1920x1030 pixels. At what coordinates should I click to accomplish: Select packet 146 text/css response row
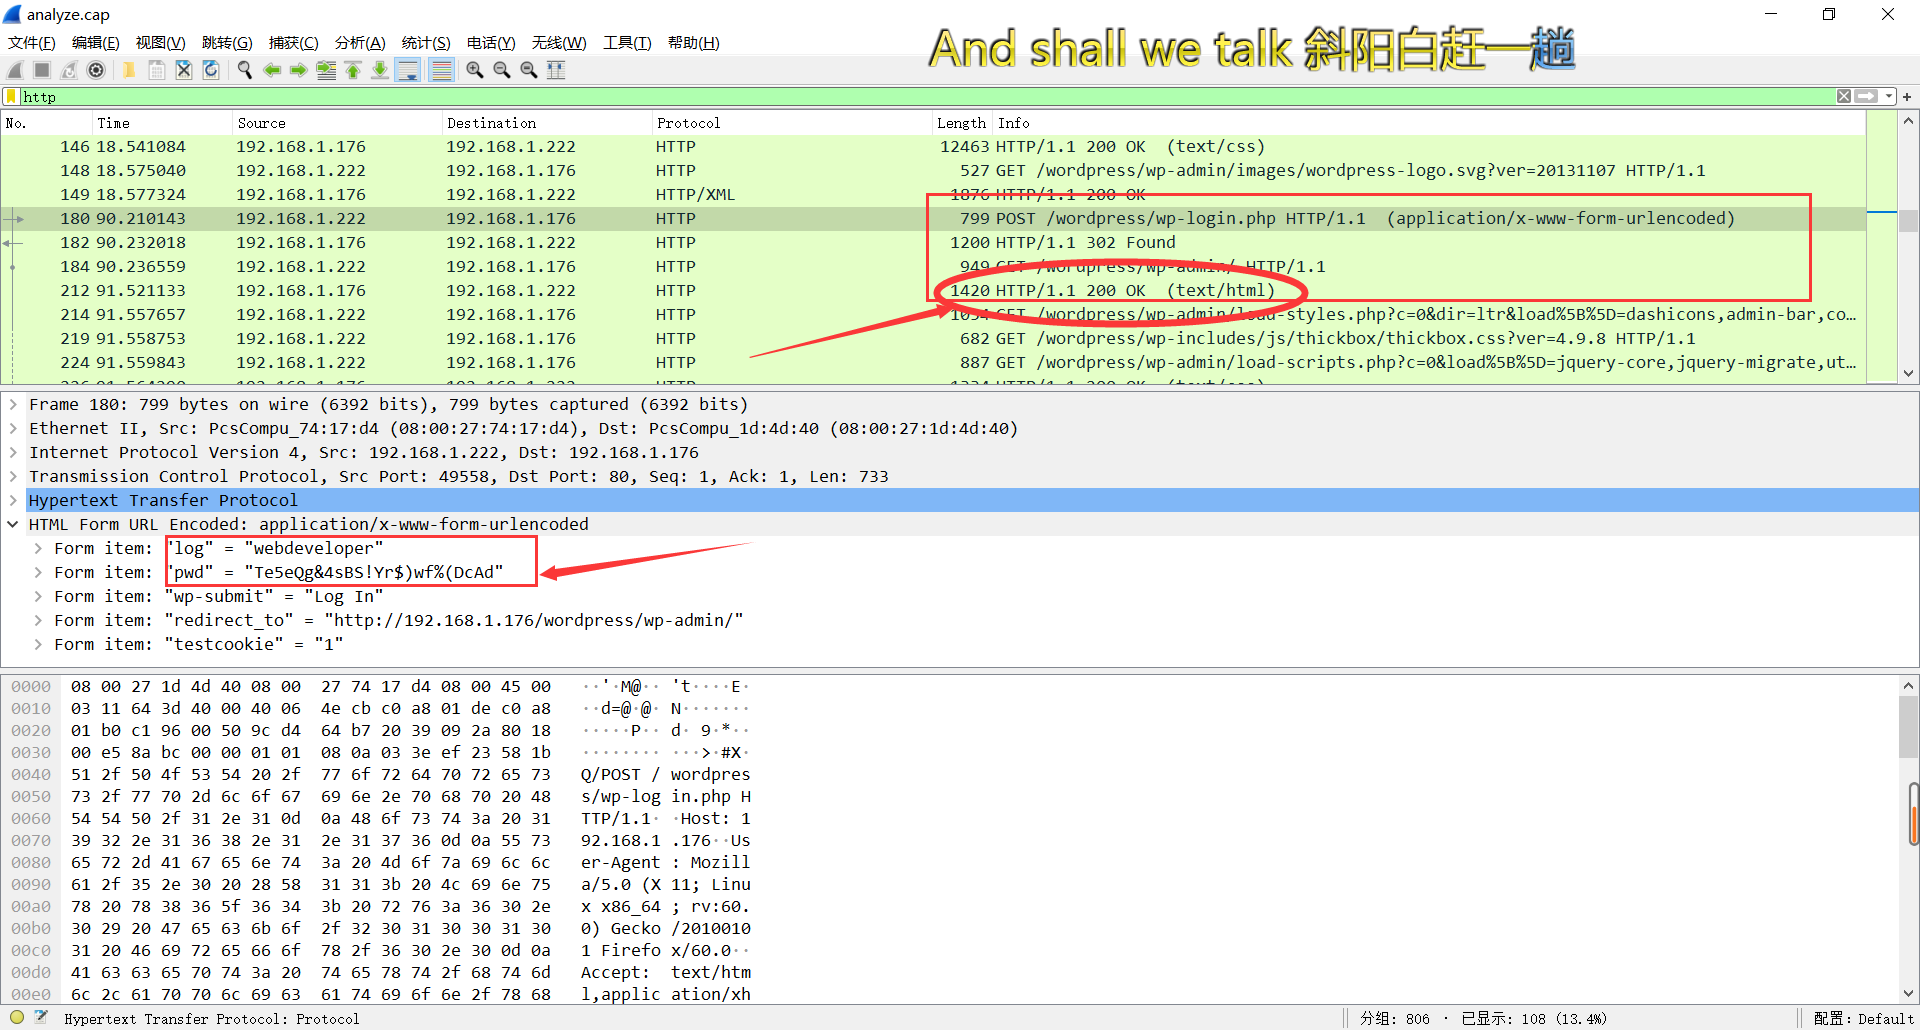(933, 146)
